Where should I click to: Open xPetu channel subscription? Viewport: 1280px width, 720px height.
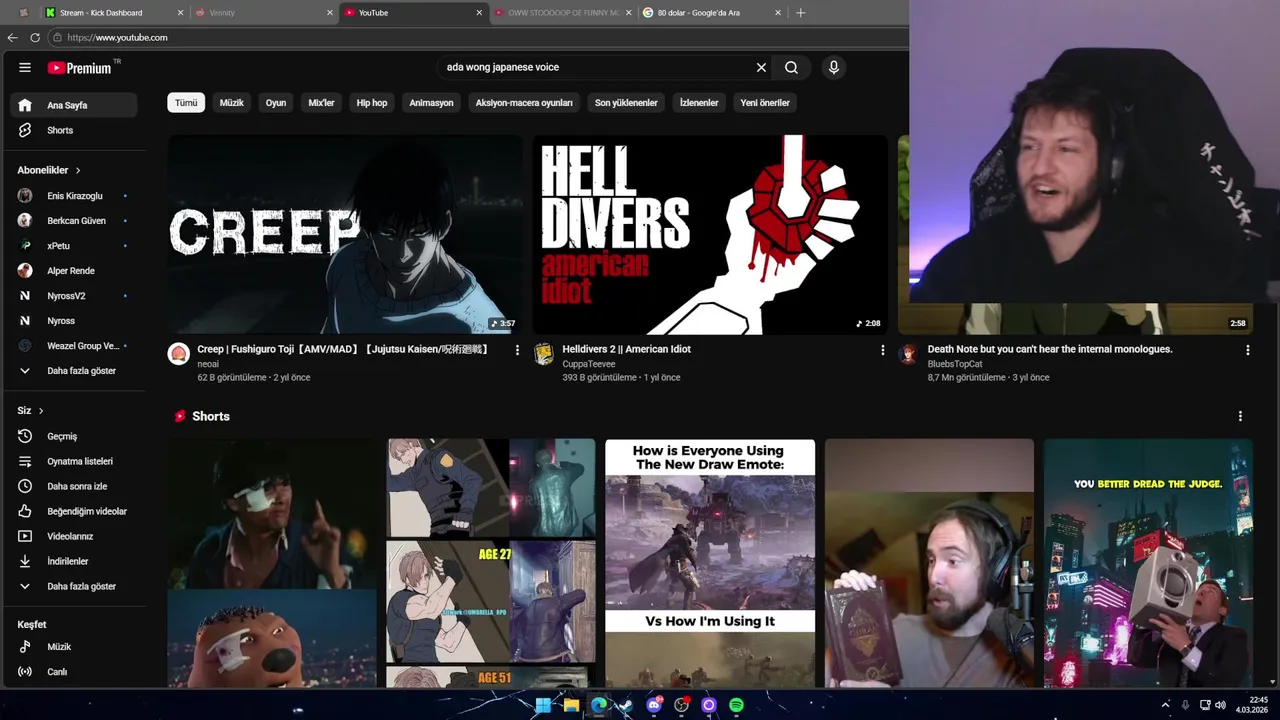73,246
